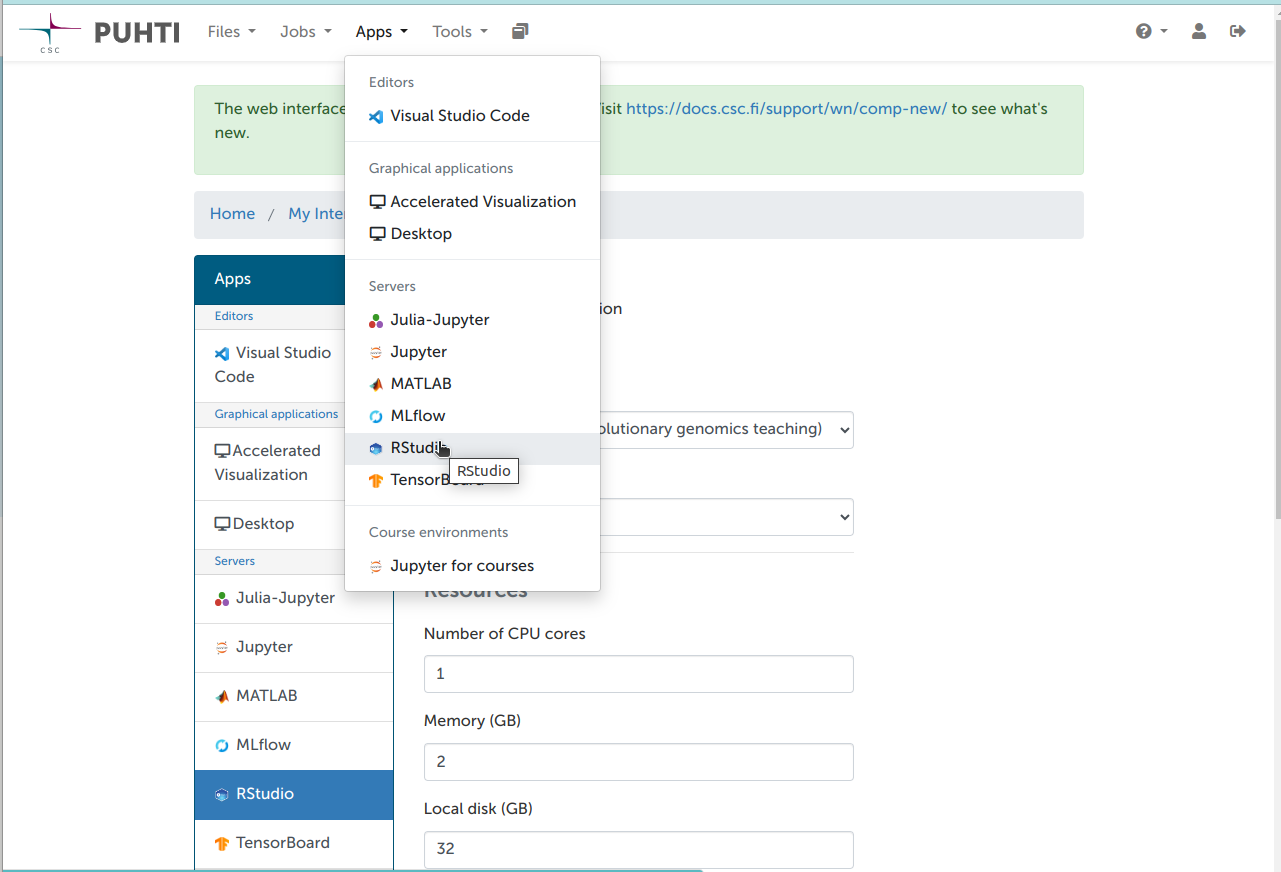Open the help question mark menu

click(x=1151, y=32)
